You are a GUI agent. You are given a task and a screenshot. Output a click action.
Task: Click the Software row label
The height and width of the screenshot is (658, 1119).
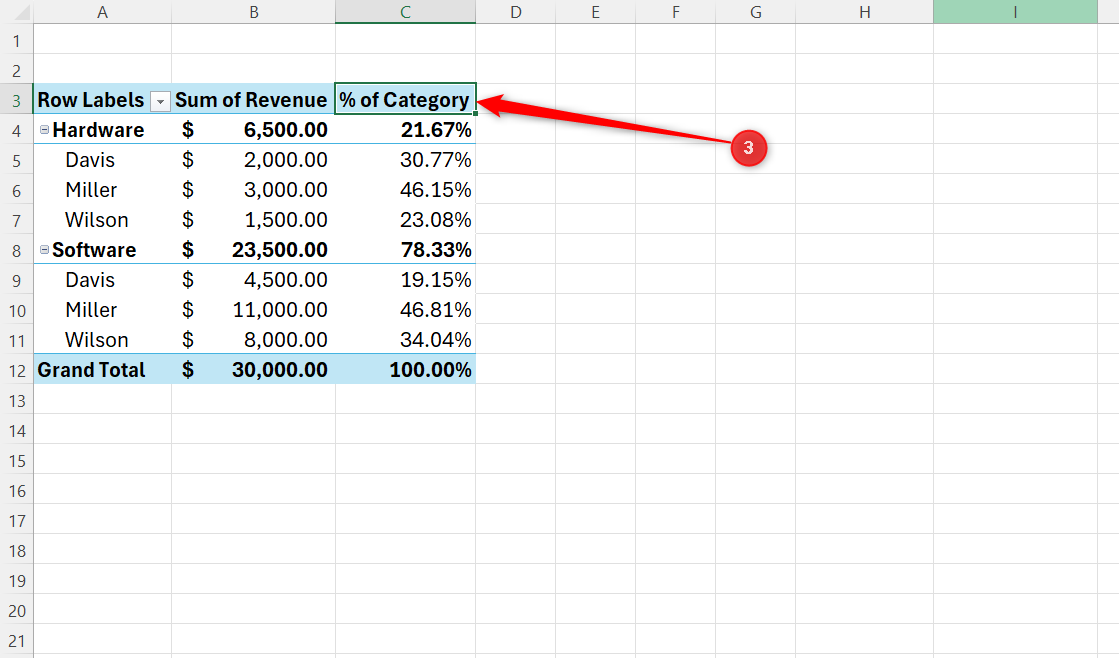(94, 250)
